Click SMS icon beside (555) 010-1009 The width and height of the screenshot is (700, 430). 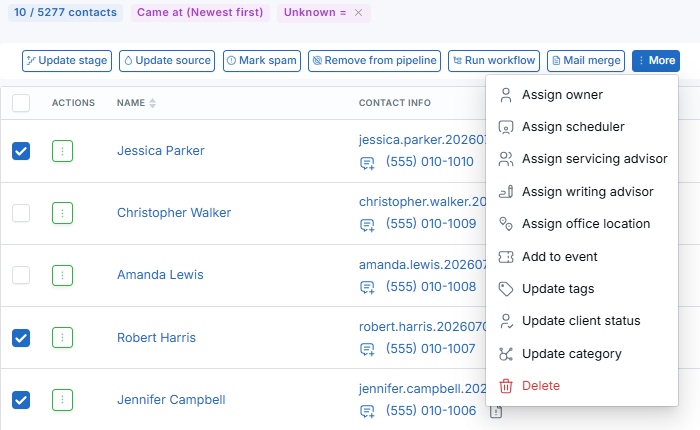pyautogui.click(x=367, y=225)
